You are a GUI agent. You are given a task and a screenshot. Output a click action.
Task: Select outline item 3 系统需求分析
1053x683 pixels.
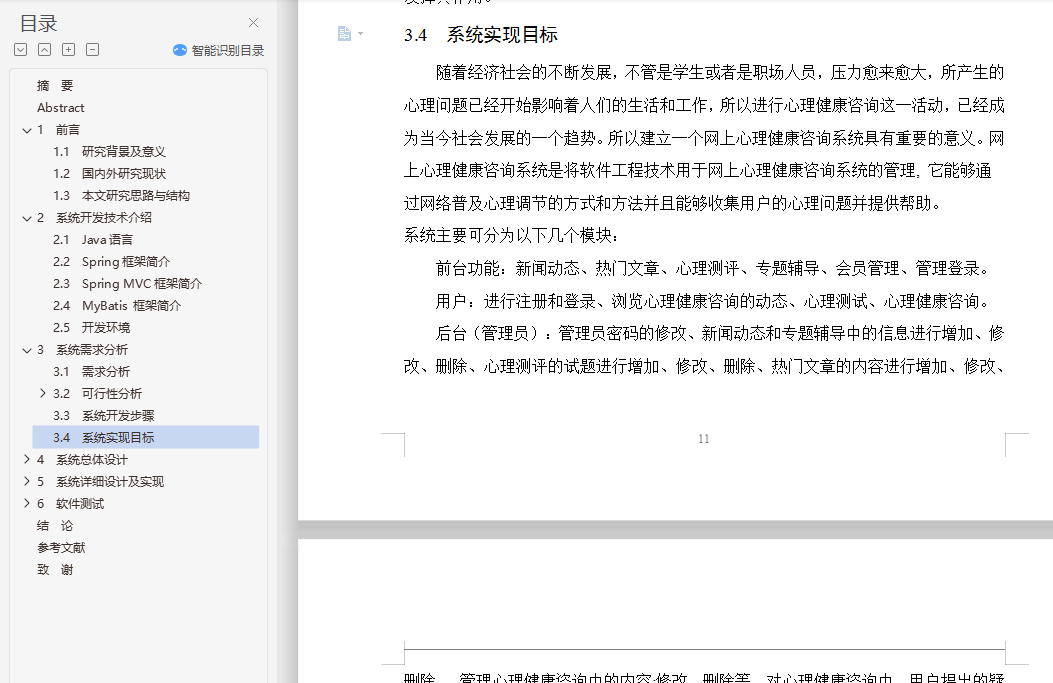[82, 350]
